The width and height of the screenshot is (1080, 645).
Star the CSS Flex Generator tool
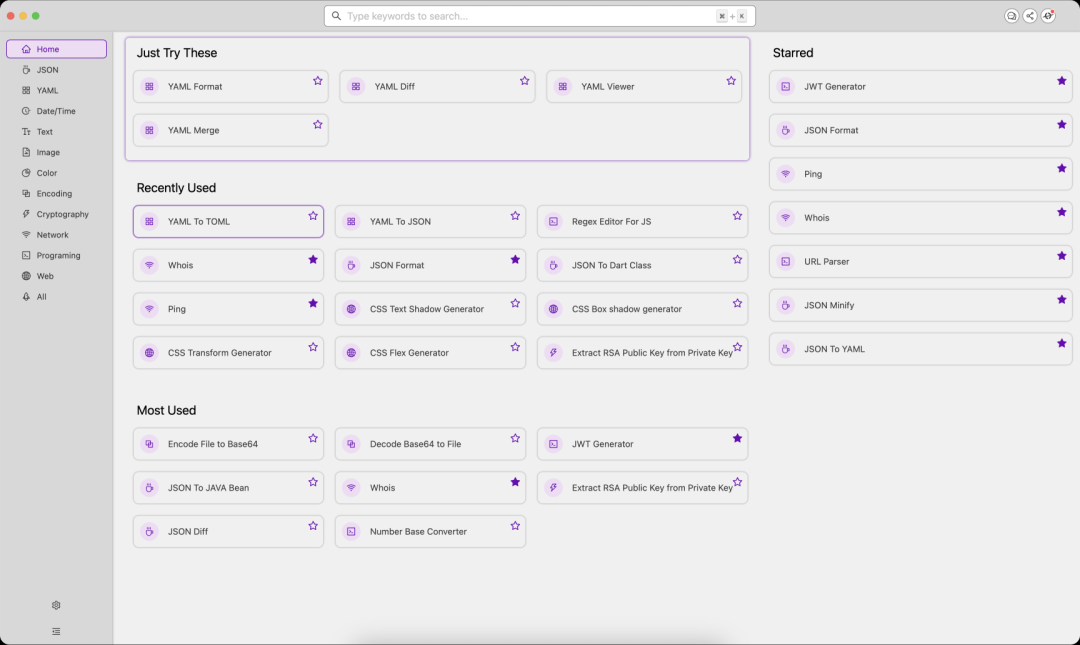point(515,347)
